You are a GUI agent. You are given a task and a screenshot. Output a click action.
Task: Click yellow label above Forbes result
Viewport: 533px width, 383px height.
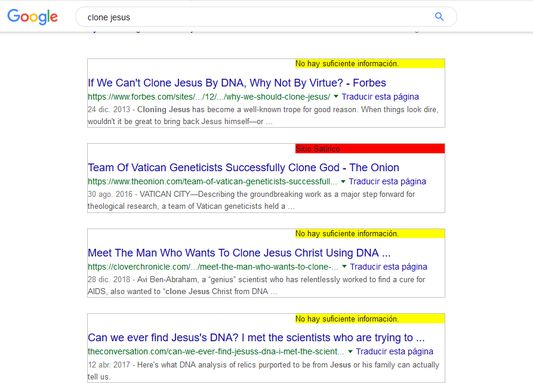tap(370, 64)
